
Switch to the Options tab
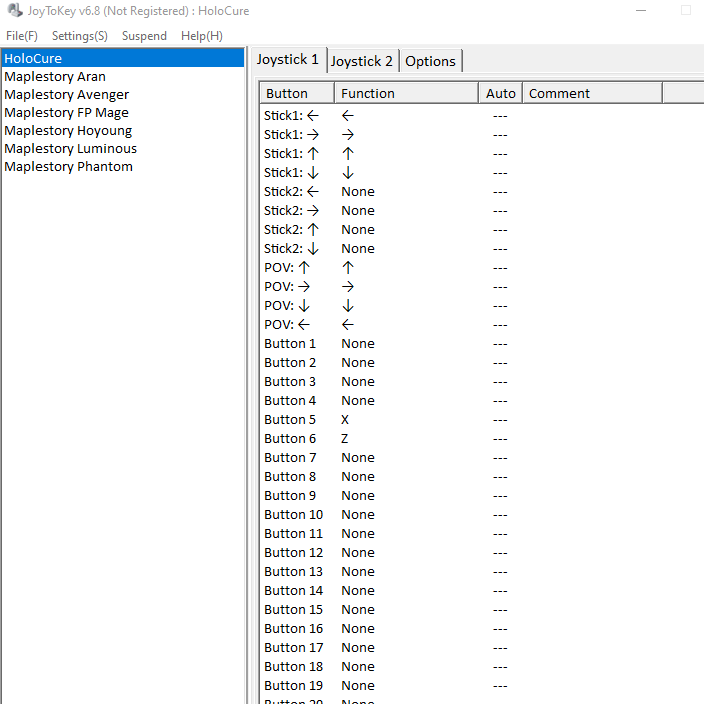pos(430,61)
